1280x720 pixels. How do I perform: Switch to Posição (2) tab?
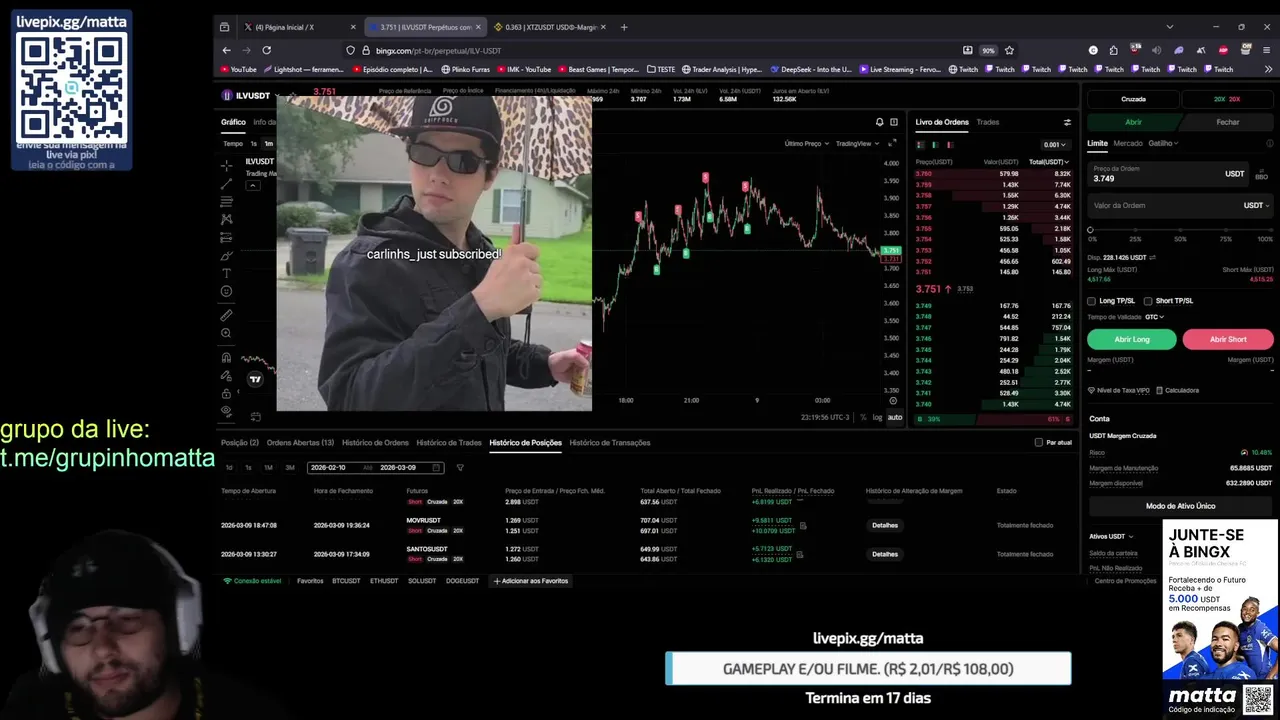[240, 442]
